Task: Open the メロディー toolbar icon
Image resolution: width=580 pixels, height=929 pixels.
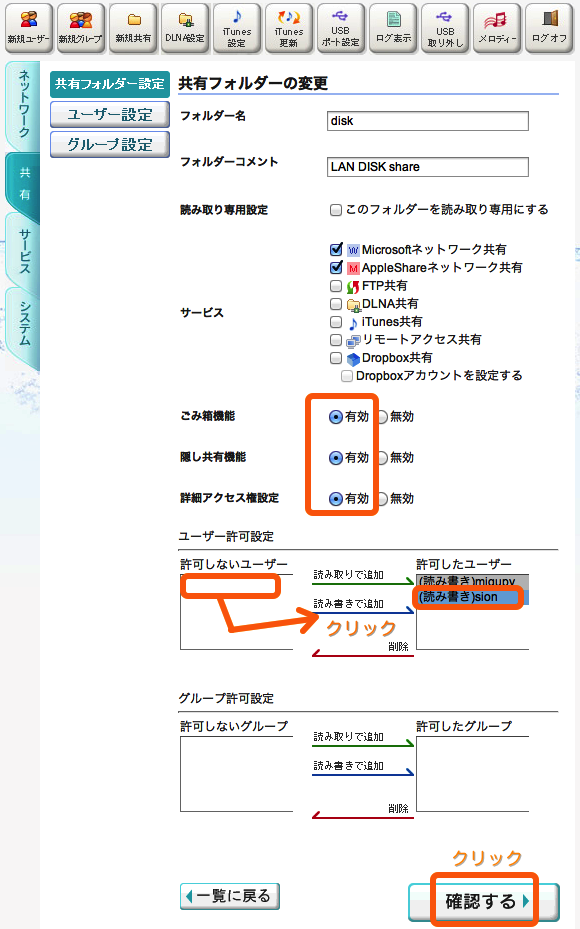Action: (497, 28)
